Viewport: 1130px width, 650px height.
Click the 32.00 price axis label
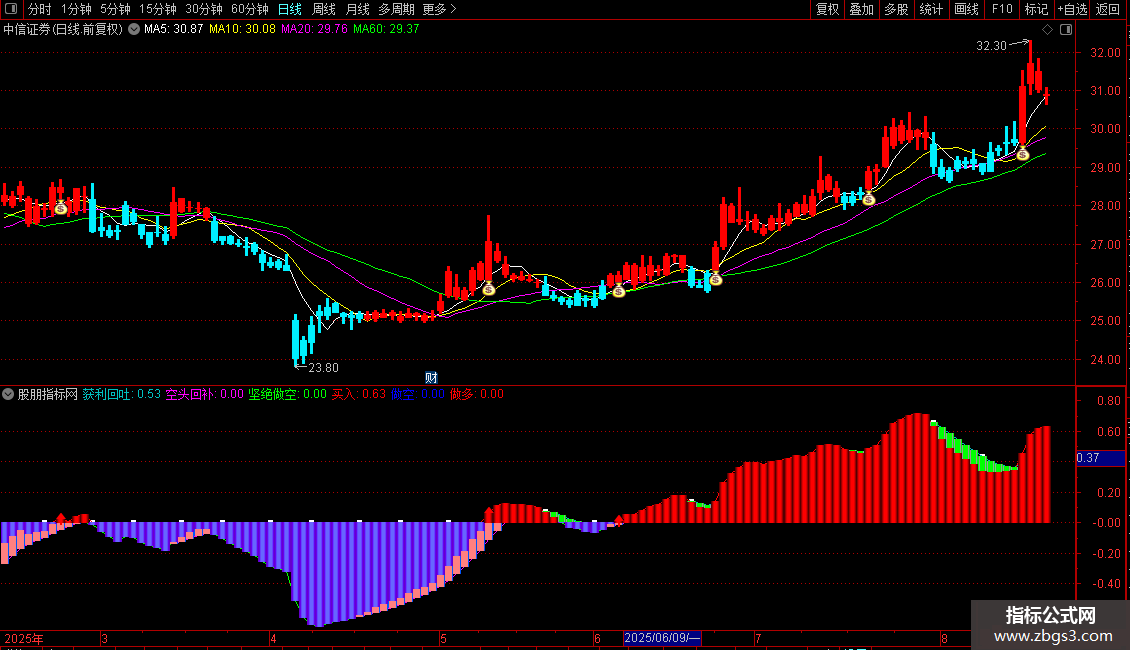click(x=1105, y=53)
